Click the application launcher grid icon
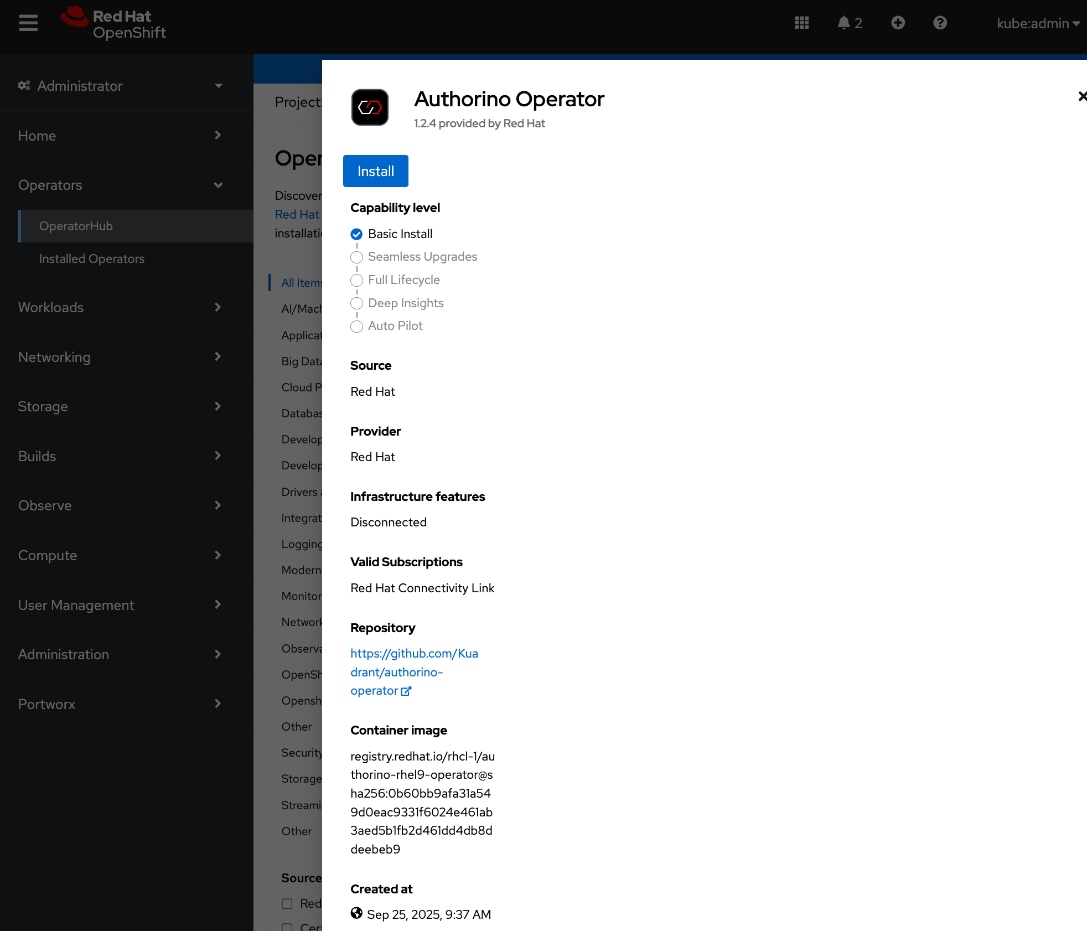The height and width of the screenshot is (931, 1087). pyautogui.click(x=801, y=22)
